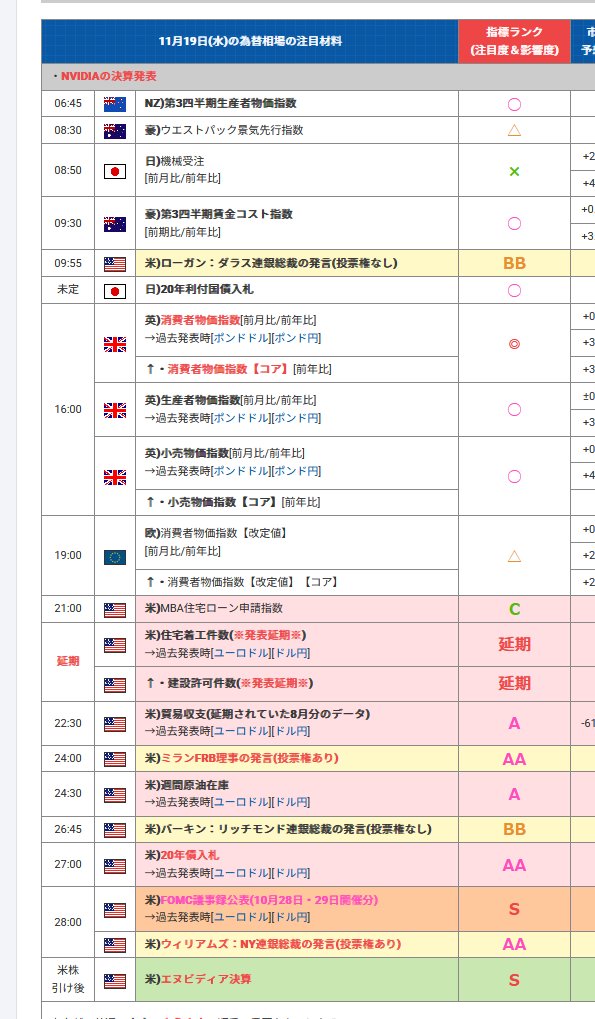Click the 米株引け後 time cell
Image resolution: width=595 pixels, height=1019 pixels.
coord(68,979)
